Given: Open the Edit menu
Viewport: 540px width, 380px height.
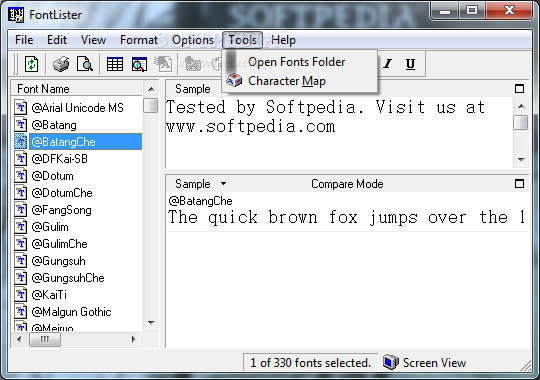Looking at the screenshot, I should [x=57, y=40].
